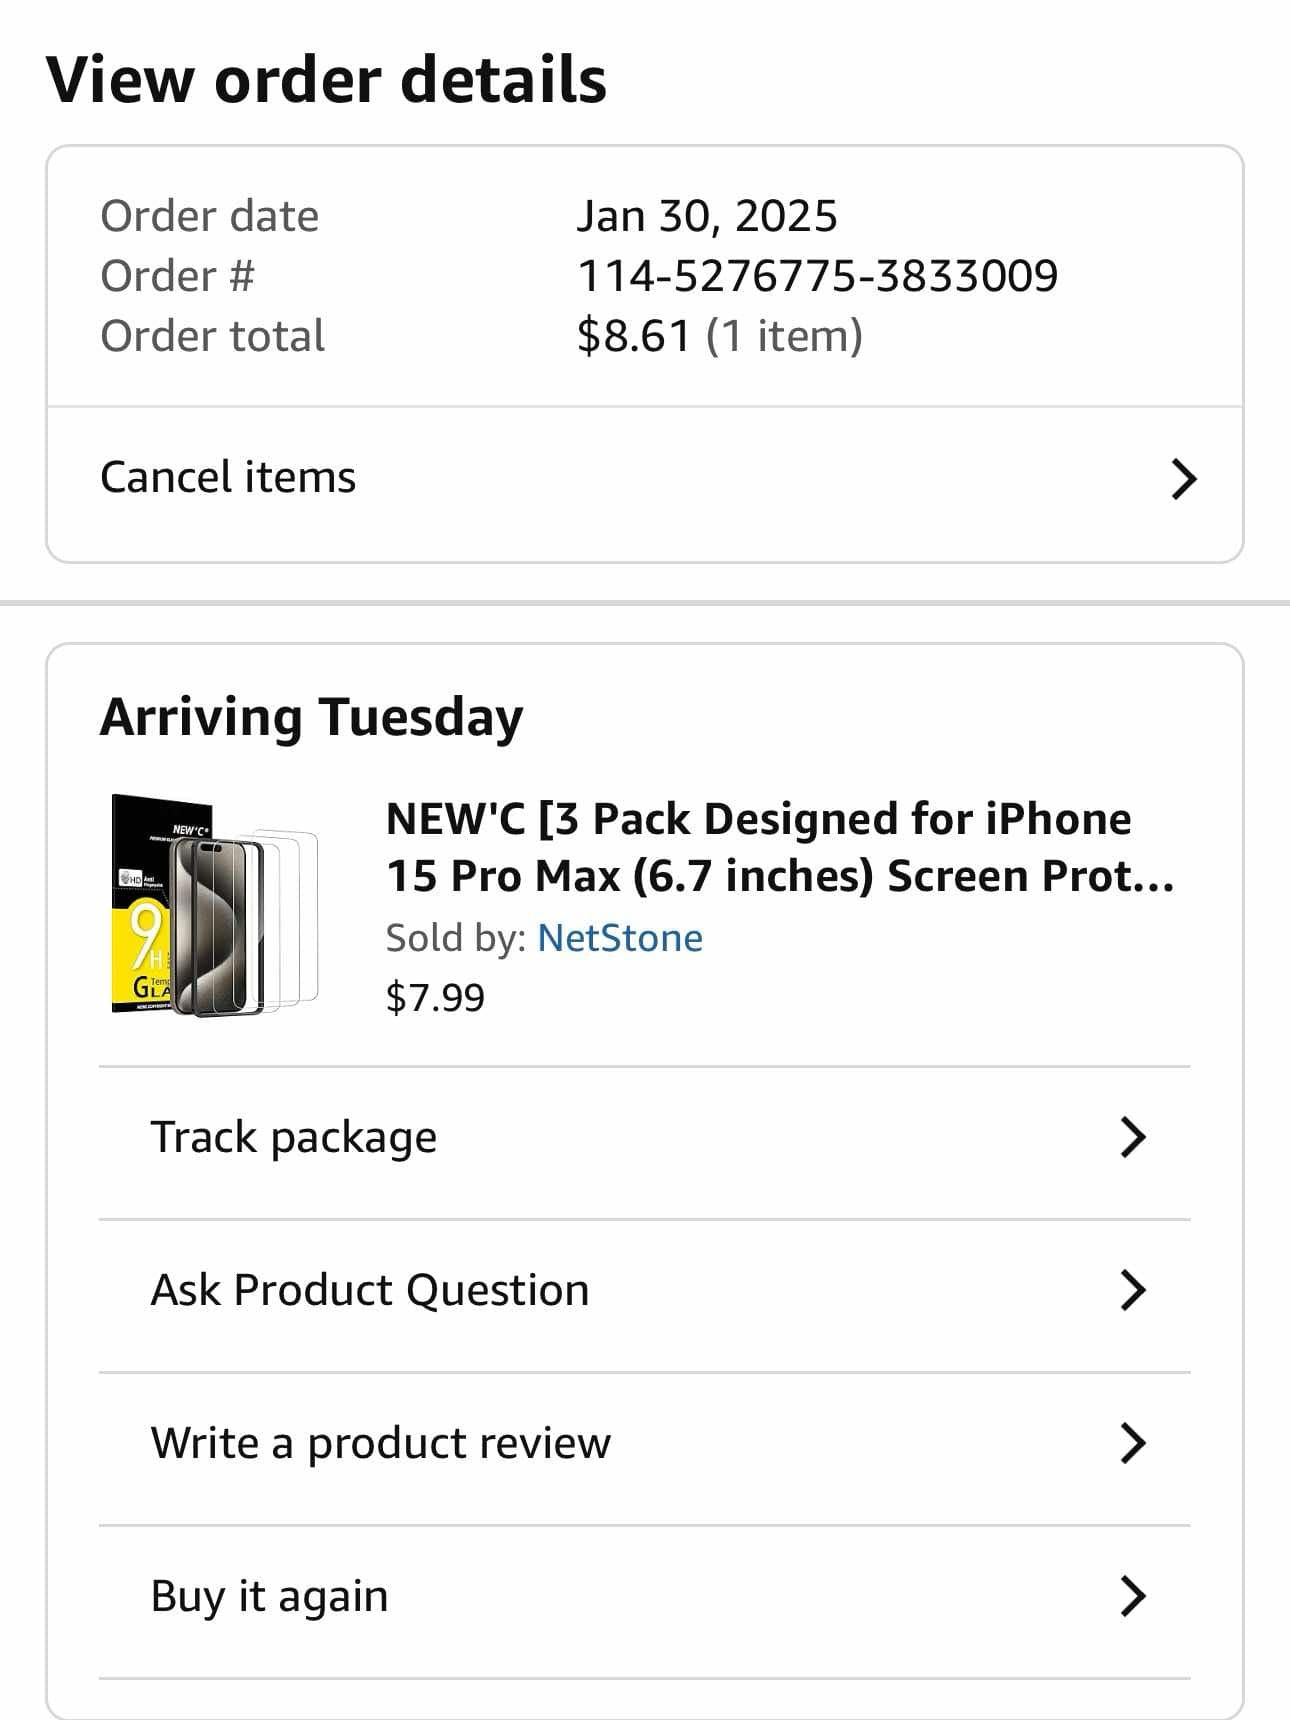1290x1720 pixels.
Task: Choose the Buy it again label
Action: [269, 1596]
